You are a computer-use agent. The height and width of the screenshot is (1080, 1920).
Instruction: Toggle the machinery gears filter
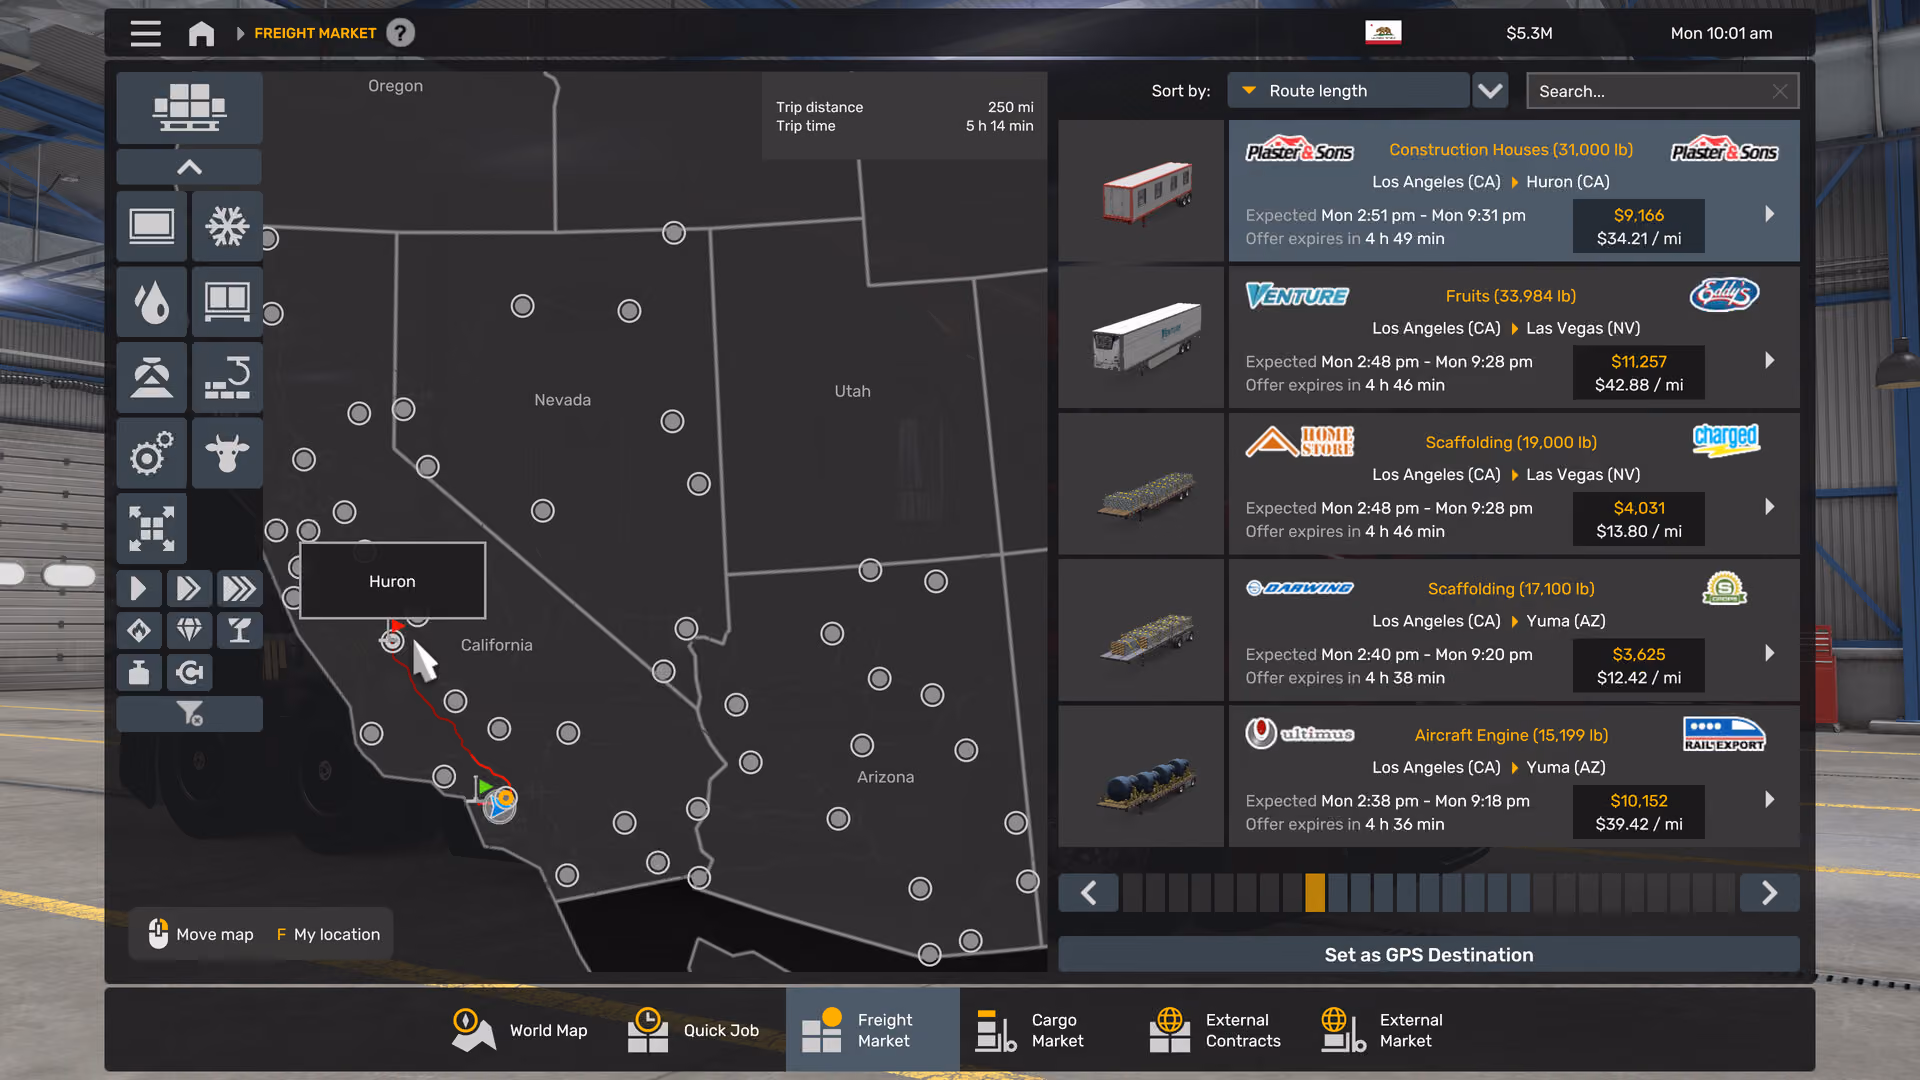[151, 454]
